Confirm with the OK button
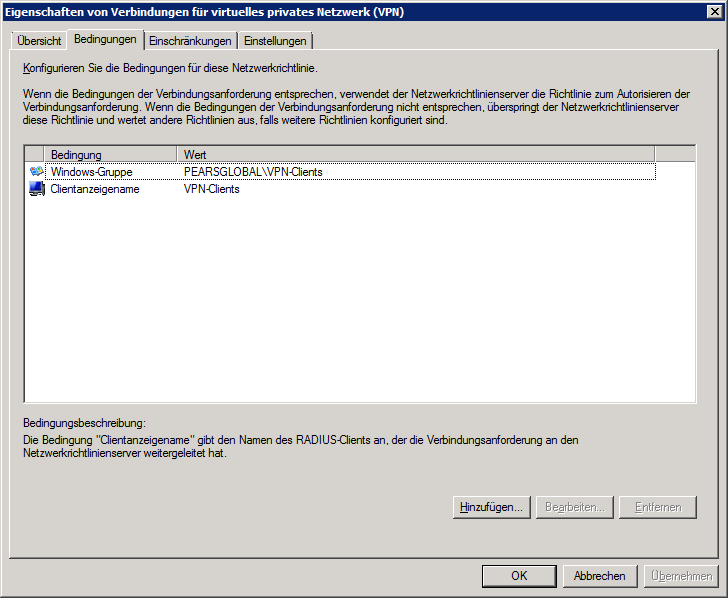The height and width of the screenshot is (598, 728). [519, 576]
